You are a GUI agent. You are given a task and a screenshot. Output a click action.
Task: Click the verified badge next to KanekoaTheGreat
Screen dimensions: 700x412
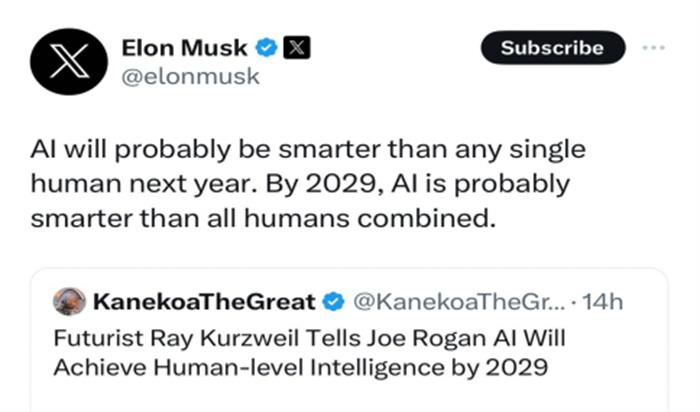click(x=333, y=301)
